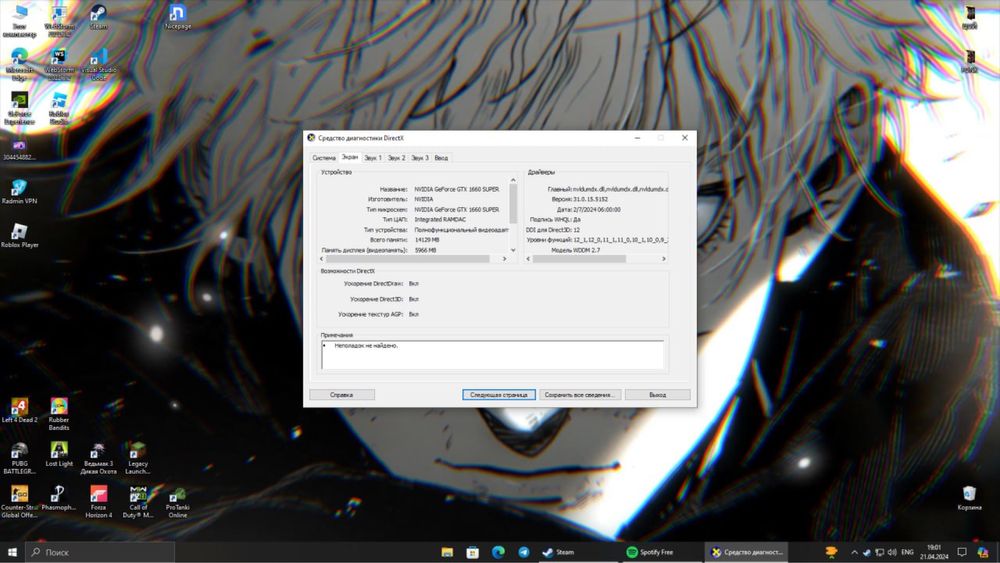1000x563 pixels.
Task: Switch to the Звук 2 tab
Action: 397,157
